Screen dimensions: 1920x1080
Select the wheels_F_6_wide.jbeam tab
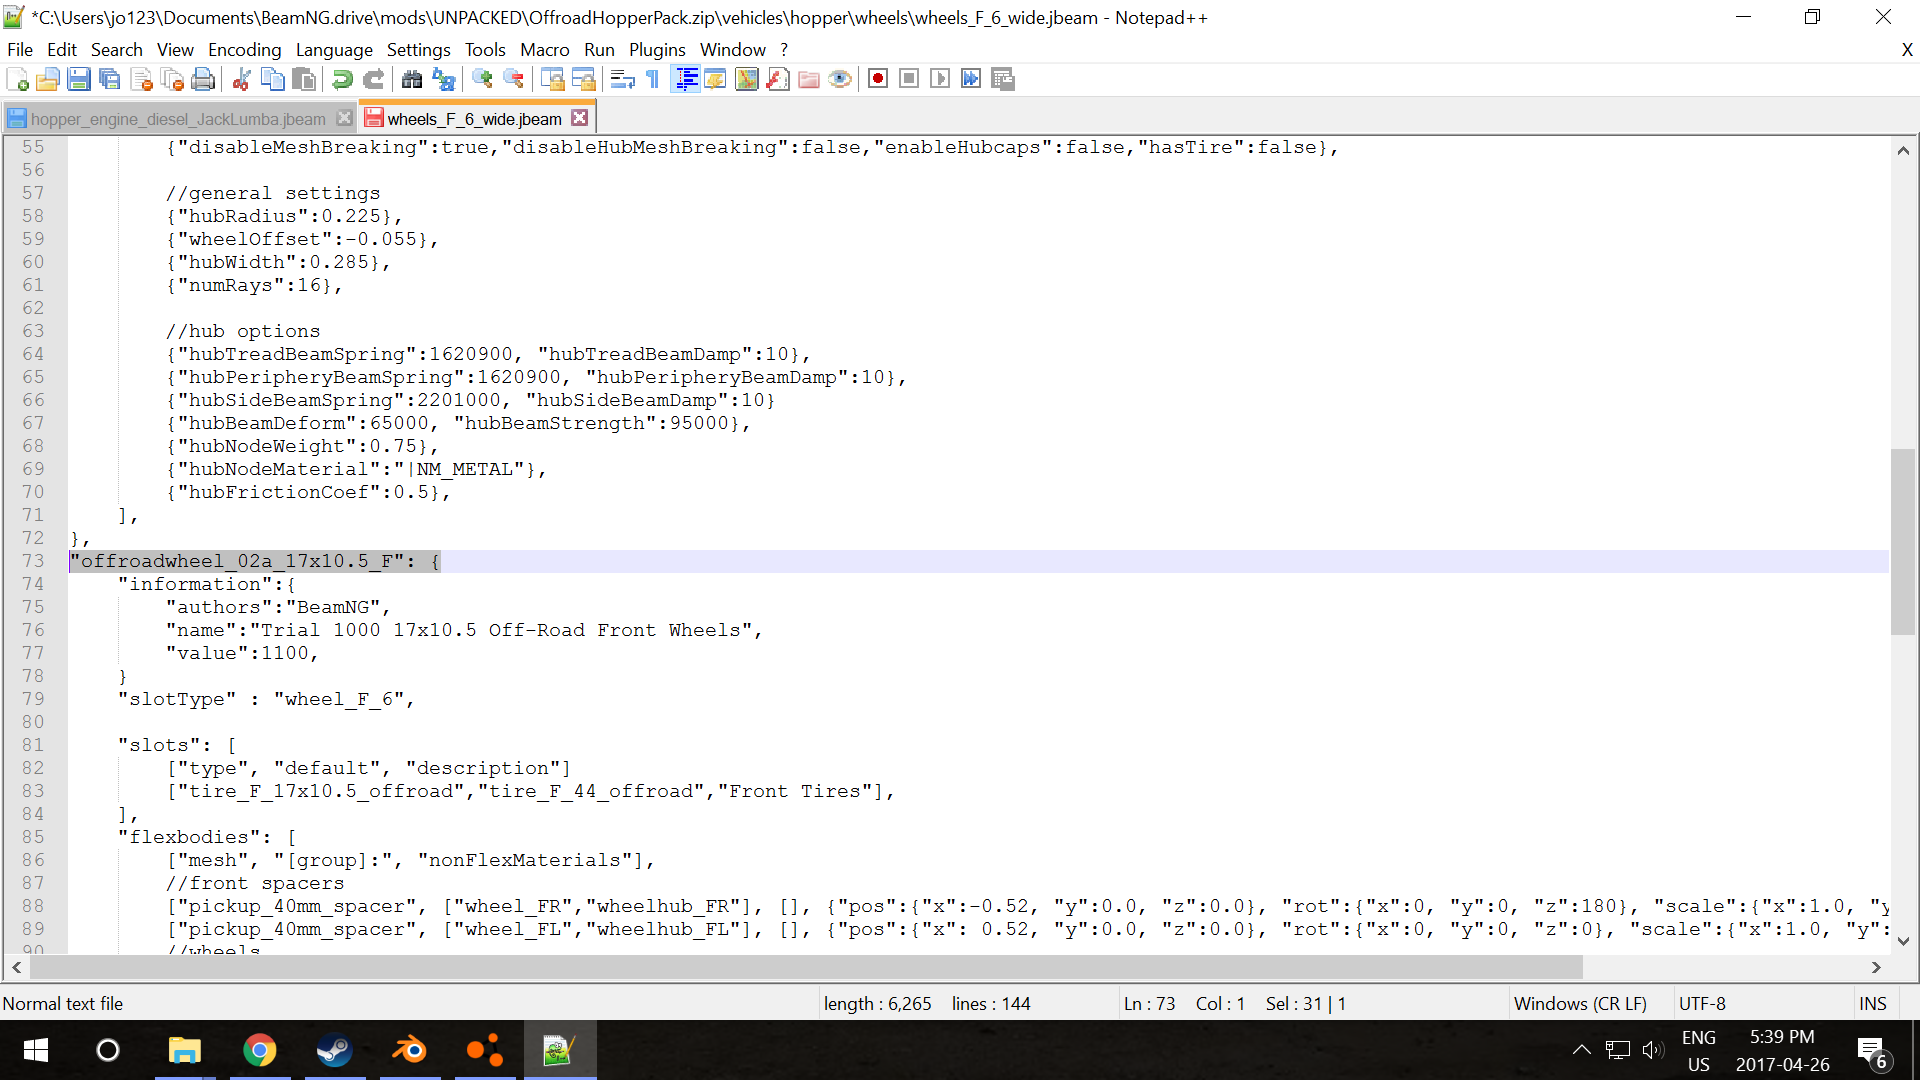click(475, 118)
